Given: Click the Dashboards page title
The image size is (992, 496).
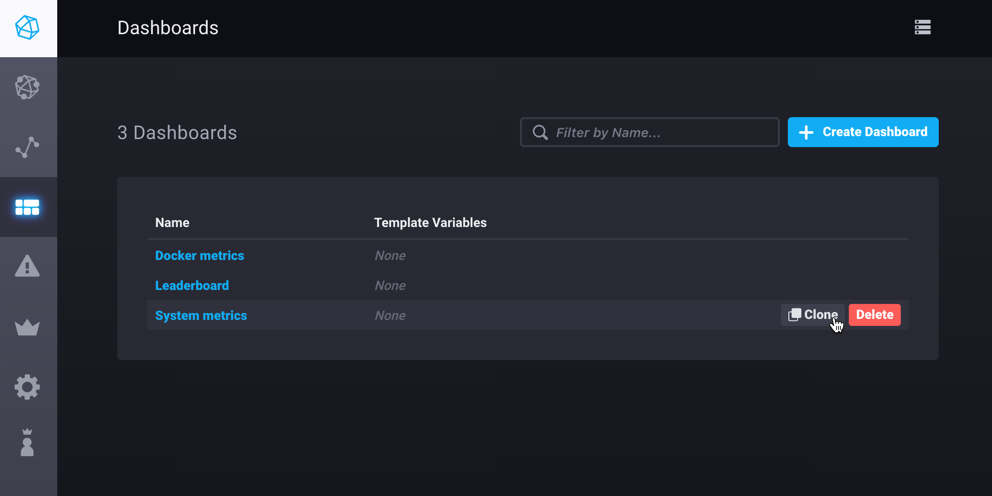Looking at the screenshot, I should [168, 28].
